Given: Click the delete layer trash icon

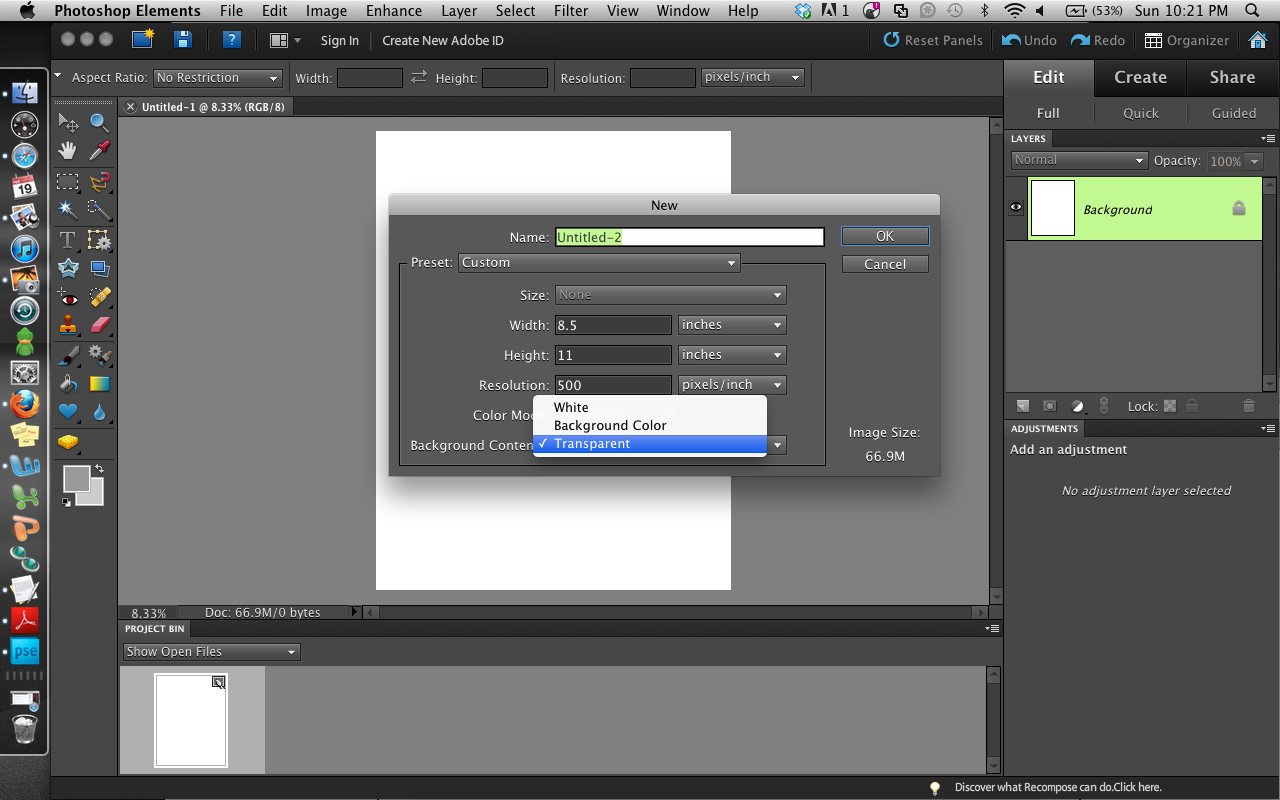Looking at the screenshot, I should [x=1249, y=406].
